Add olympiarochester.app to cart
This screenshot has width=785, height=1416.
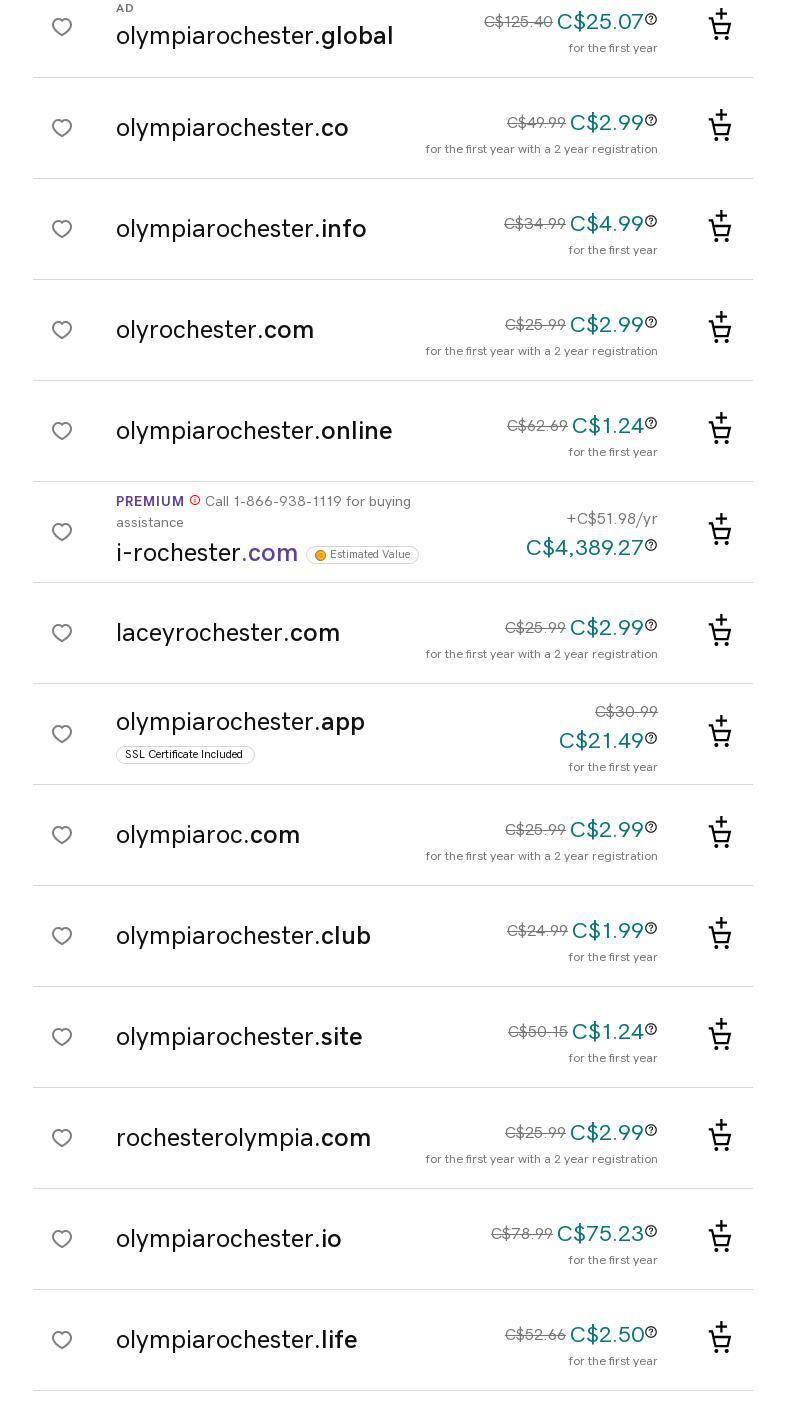click(x=720, y=733)
